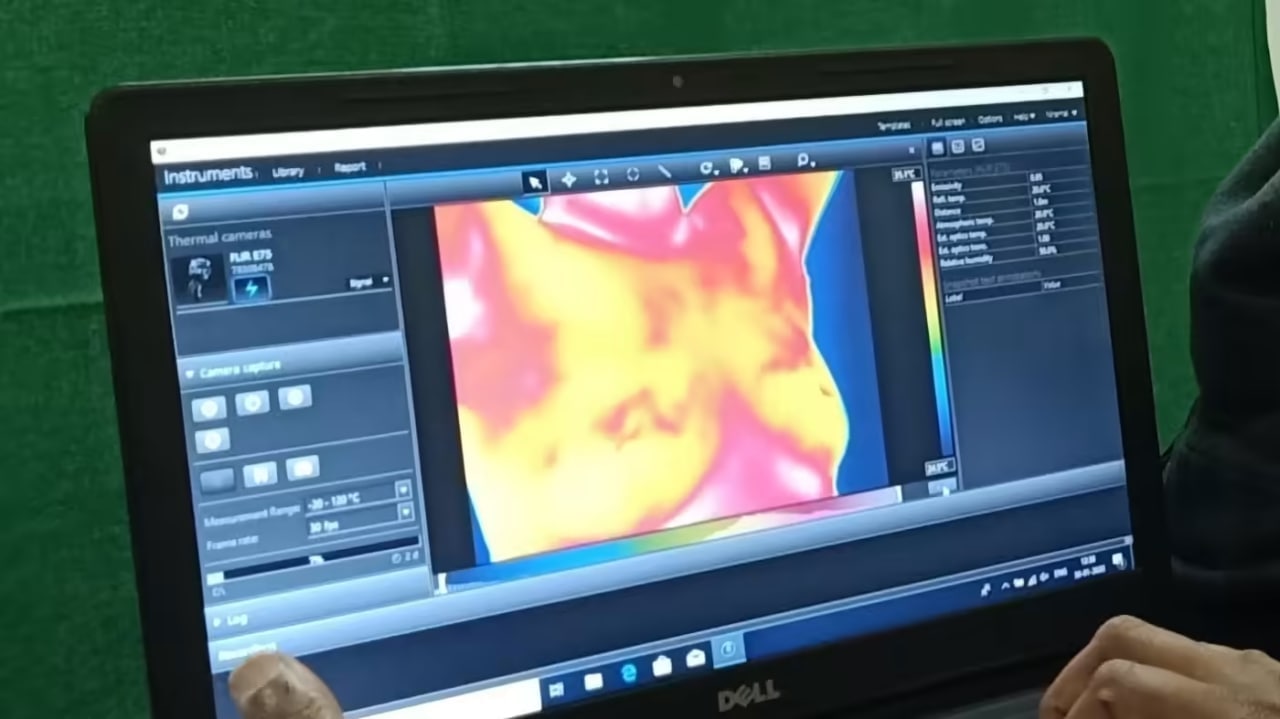The width and height of the screenshot is (1280, 719).
Task: Click the active FLIR app taskbar icon
Action: [728, 650]
